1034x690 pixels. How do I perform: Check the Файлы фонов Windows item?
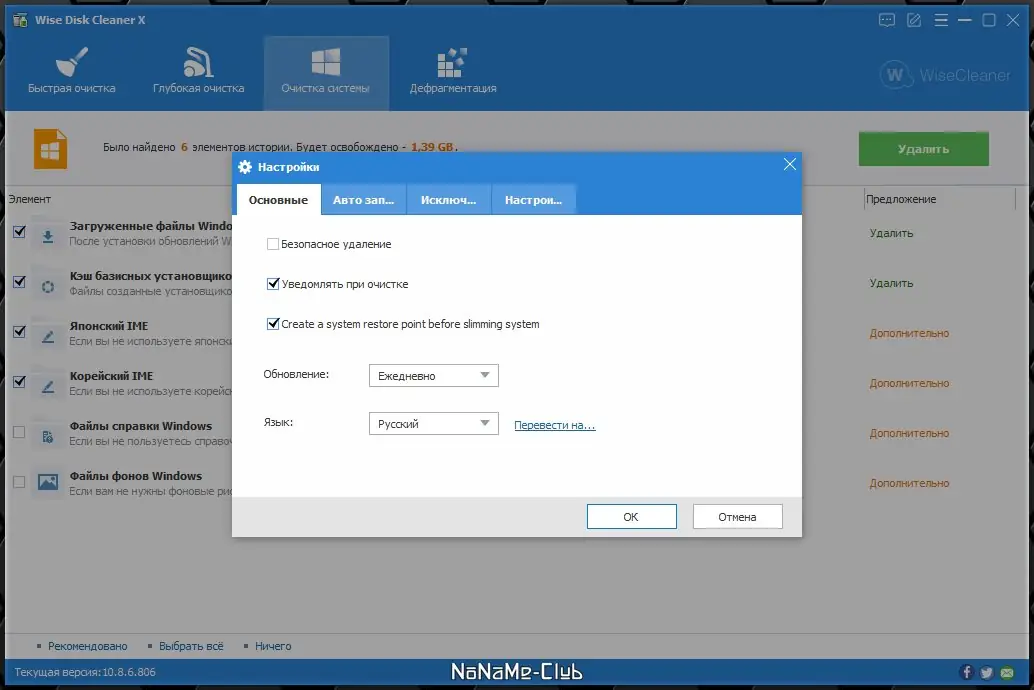[x=19, y=482]
